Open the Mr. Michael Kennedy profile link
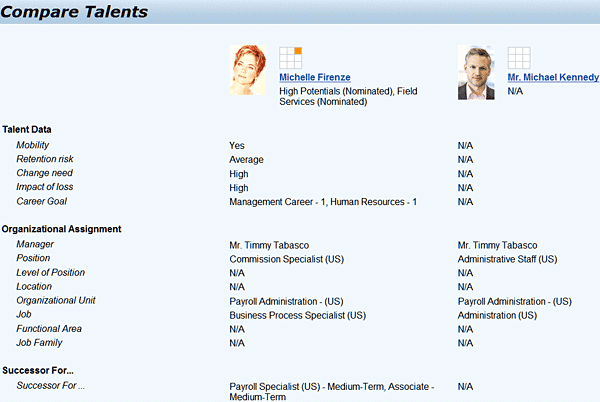Image resolution: width=600 pixels, height=402 pixels. point(553,77)
